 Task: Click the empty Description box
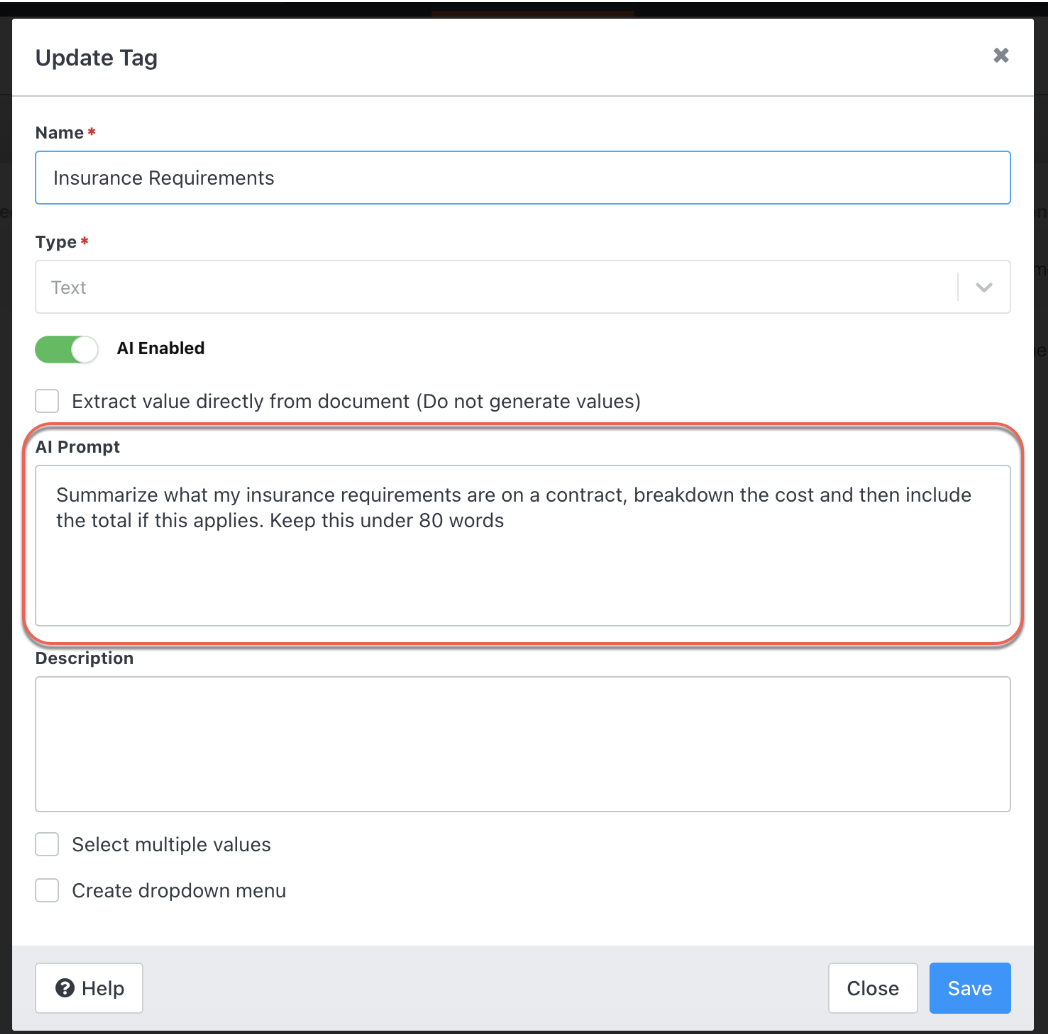pos(522,744)
